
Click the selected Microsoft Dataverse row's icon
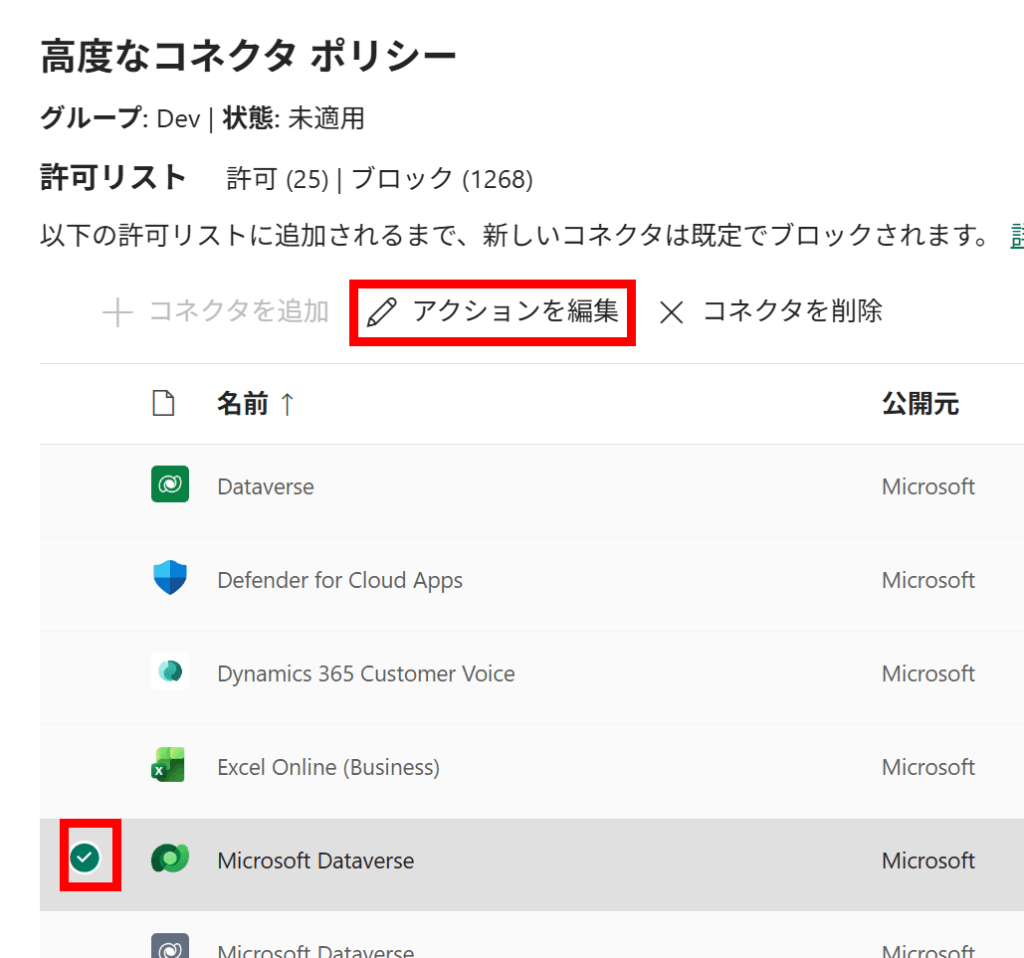170,860
